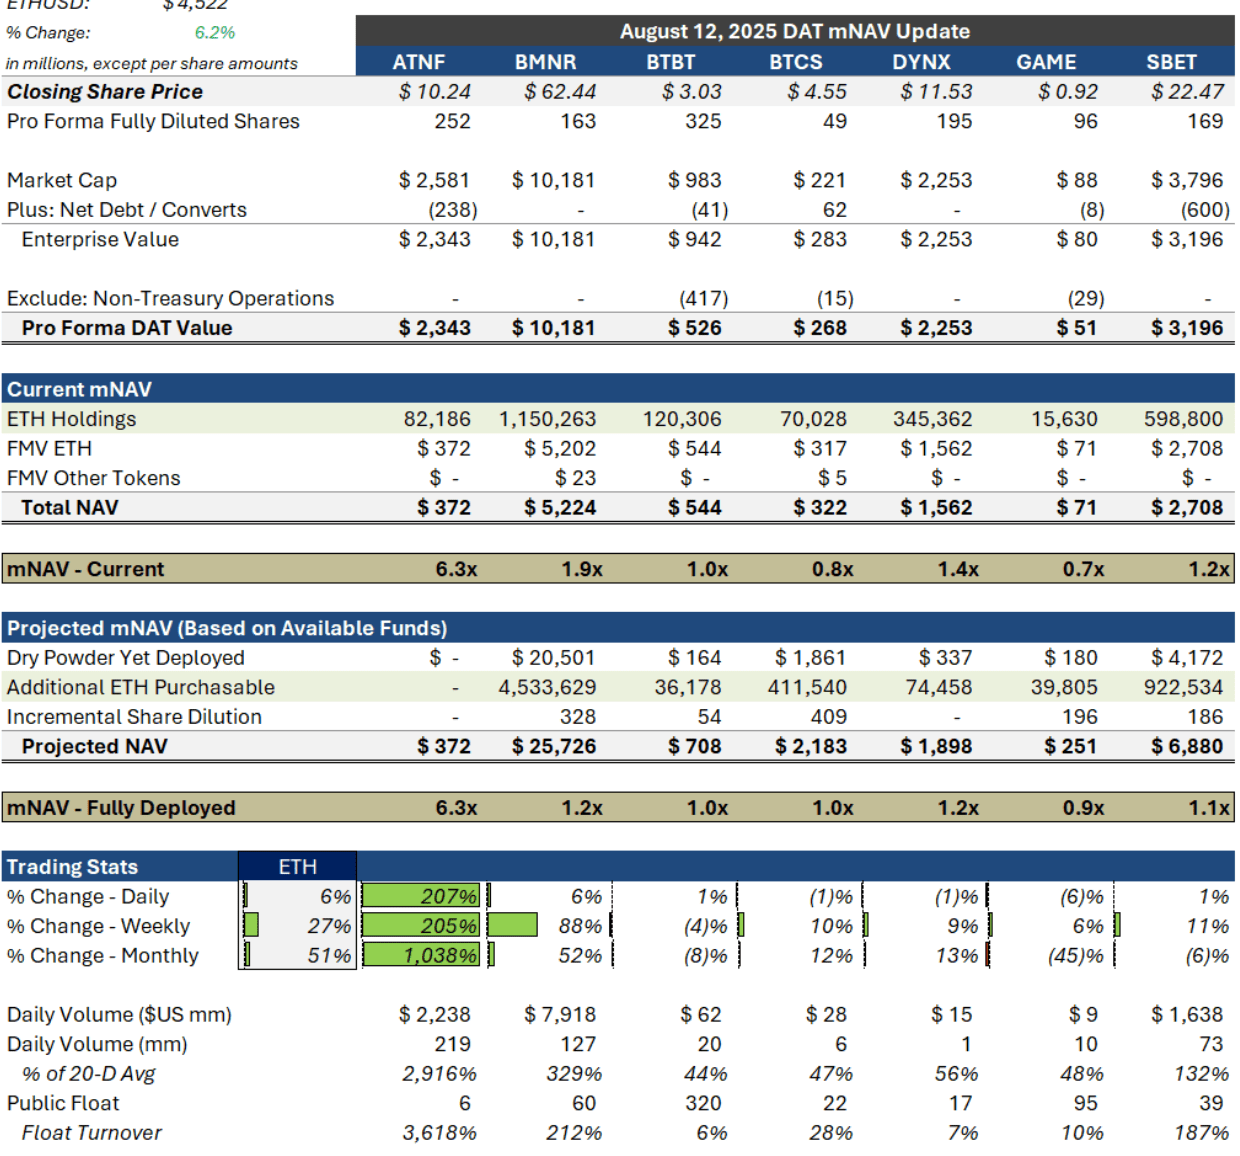Click SBET net debt value (600)

[x=1205, y=210]
